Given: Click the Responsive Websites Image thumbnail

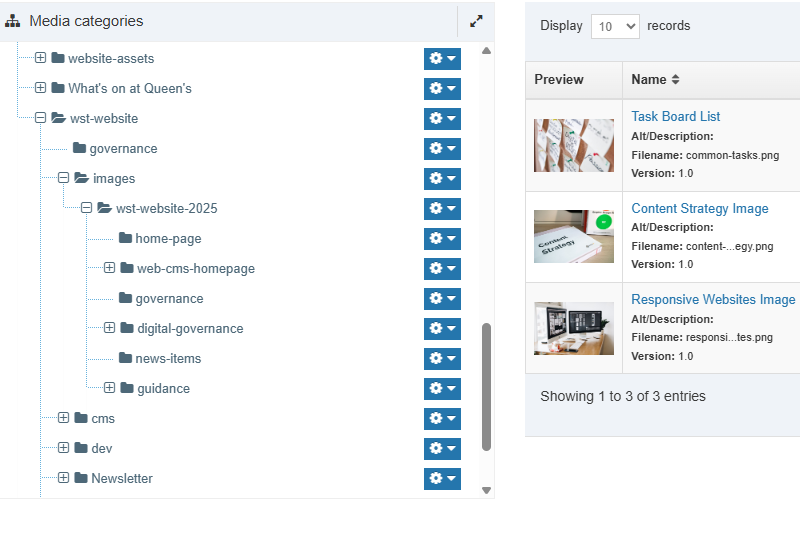Looking at the screenshot, I should 574,329.
